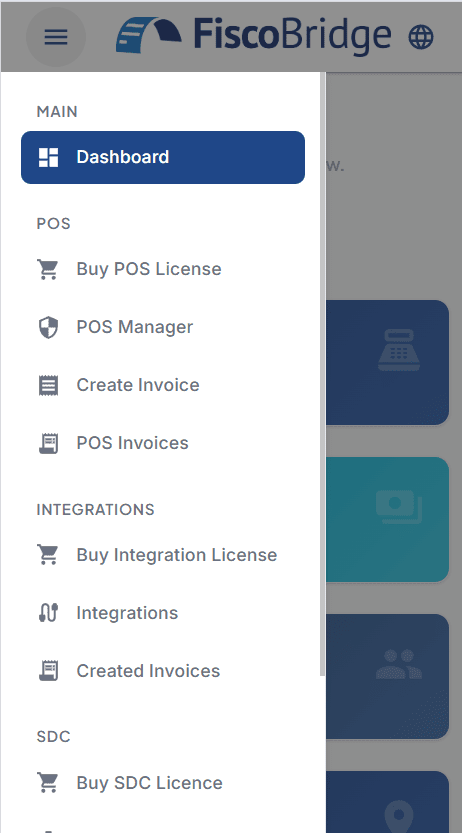Click the Buy SDC Licence cart icon

(x=48, y=783)
